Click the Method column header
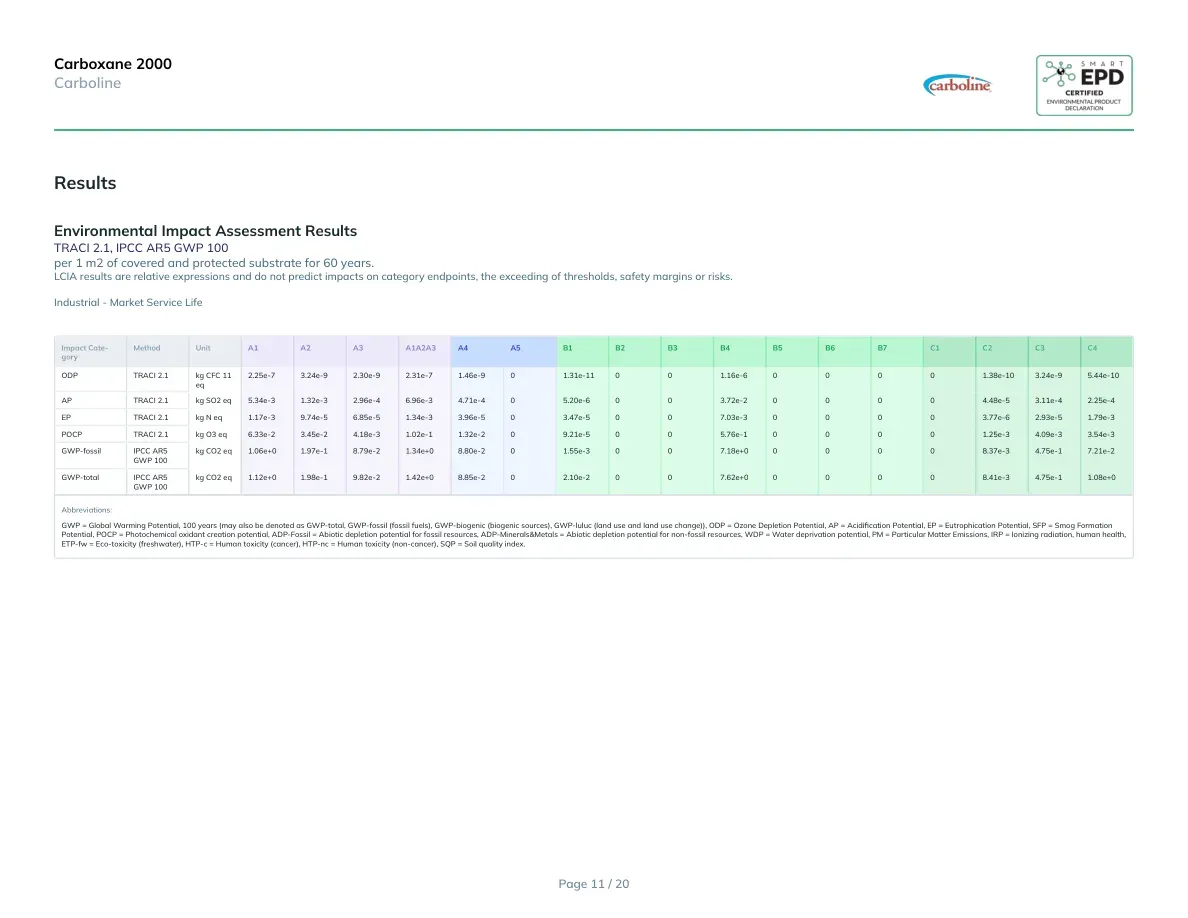Image resolution: width=1188 pixels, height=918 pixels. point(147,348)
